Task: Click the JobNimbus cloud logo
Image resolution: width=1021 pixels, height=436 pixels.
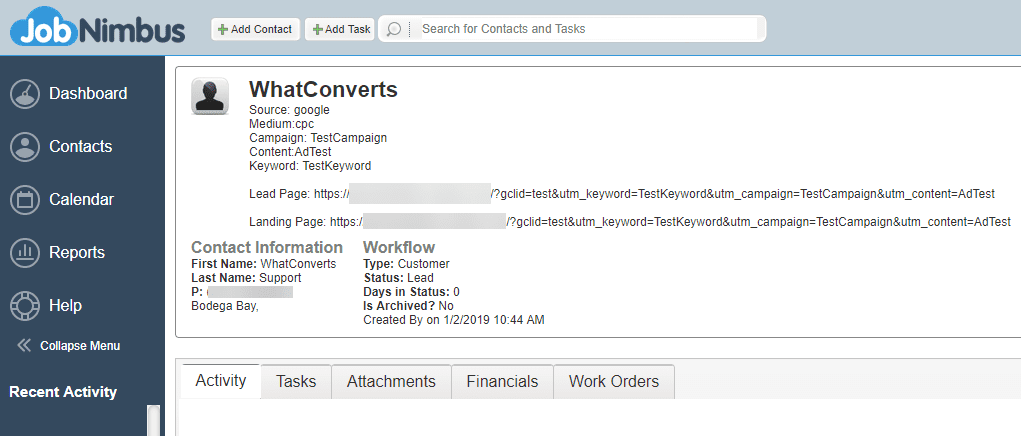Action: [x=98, y=29]
